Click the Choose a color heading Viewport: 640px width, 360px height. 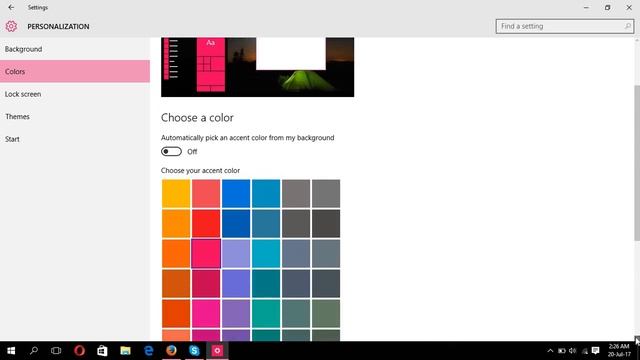coord(197,118)
